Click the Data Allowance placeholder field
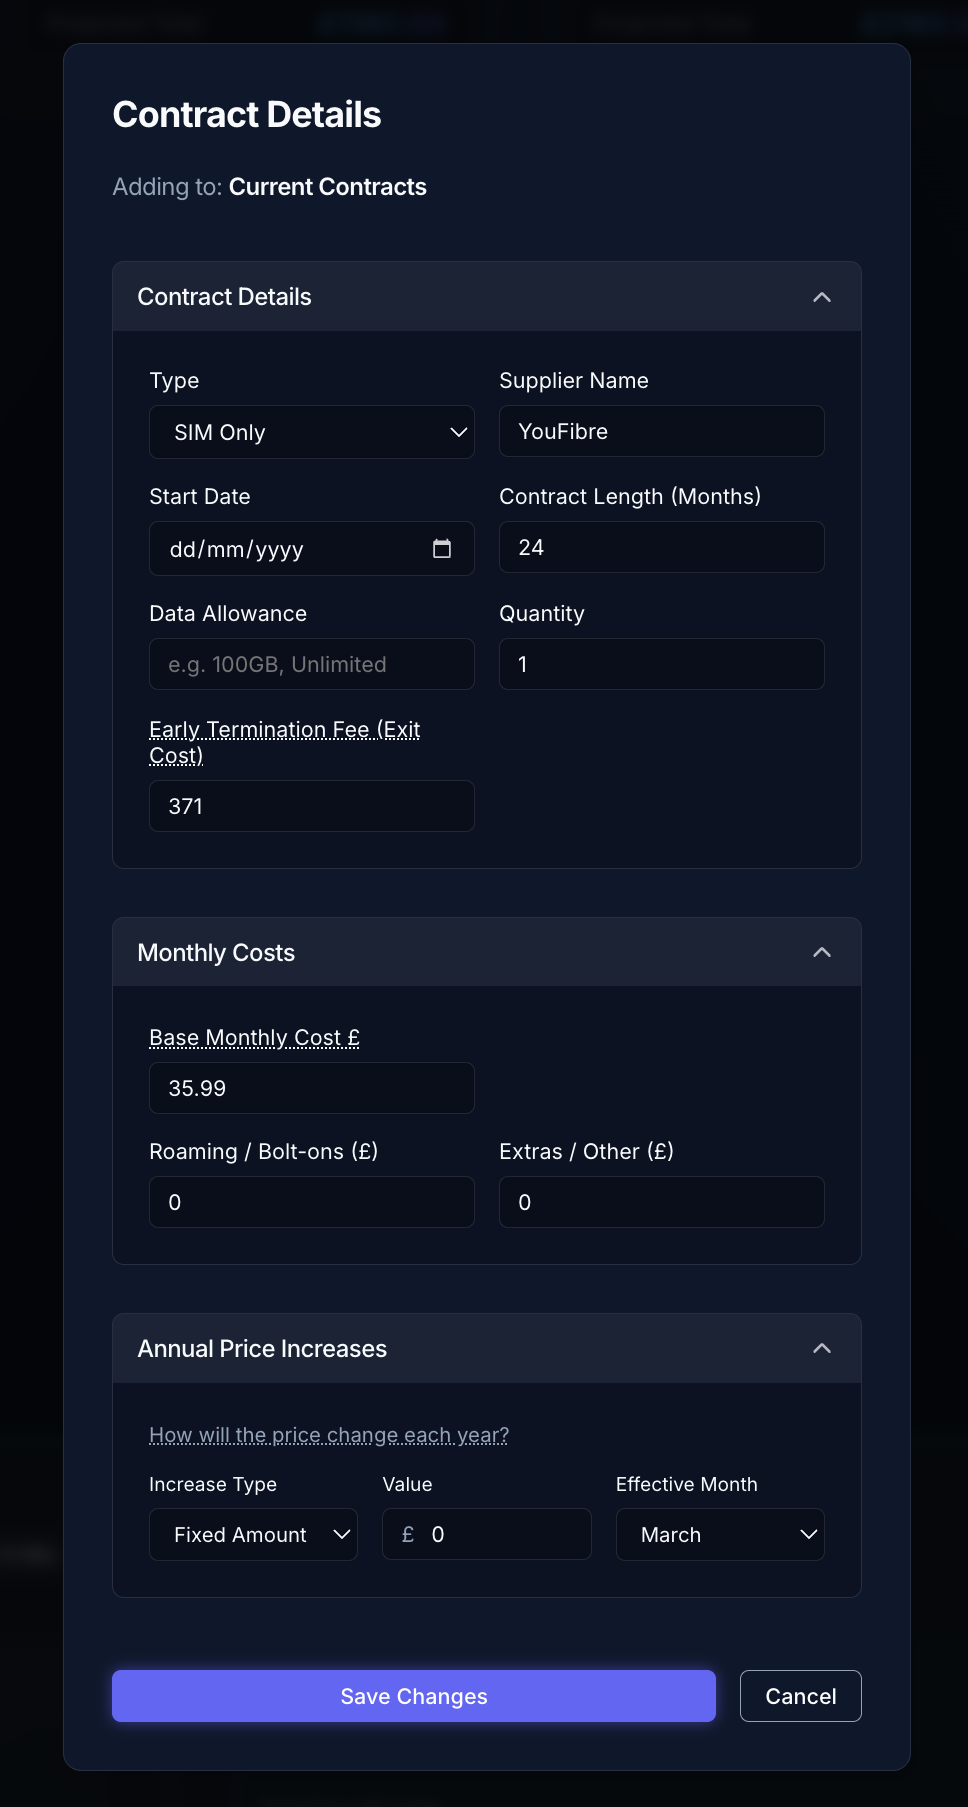 click(311, 663)
